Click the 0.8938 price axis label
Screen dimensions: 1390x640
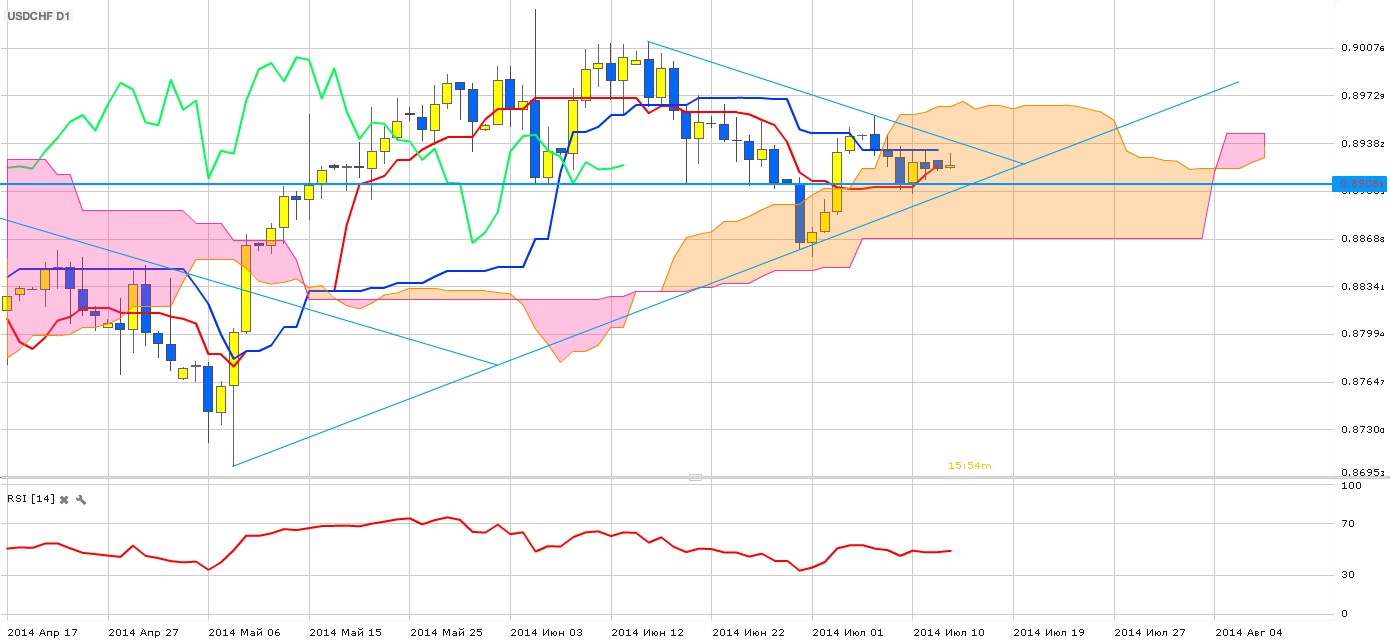(x=1363, y=144)
